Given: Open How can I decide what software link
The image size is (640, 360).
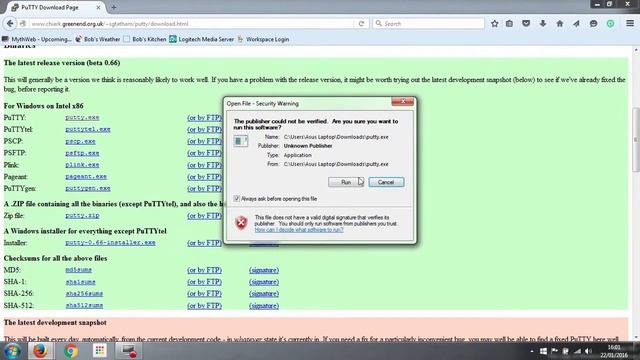Looking at the screenshot, I should [x=299, y=230].
